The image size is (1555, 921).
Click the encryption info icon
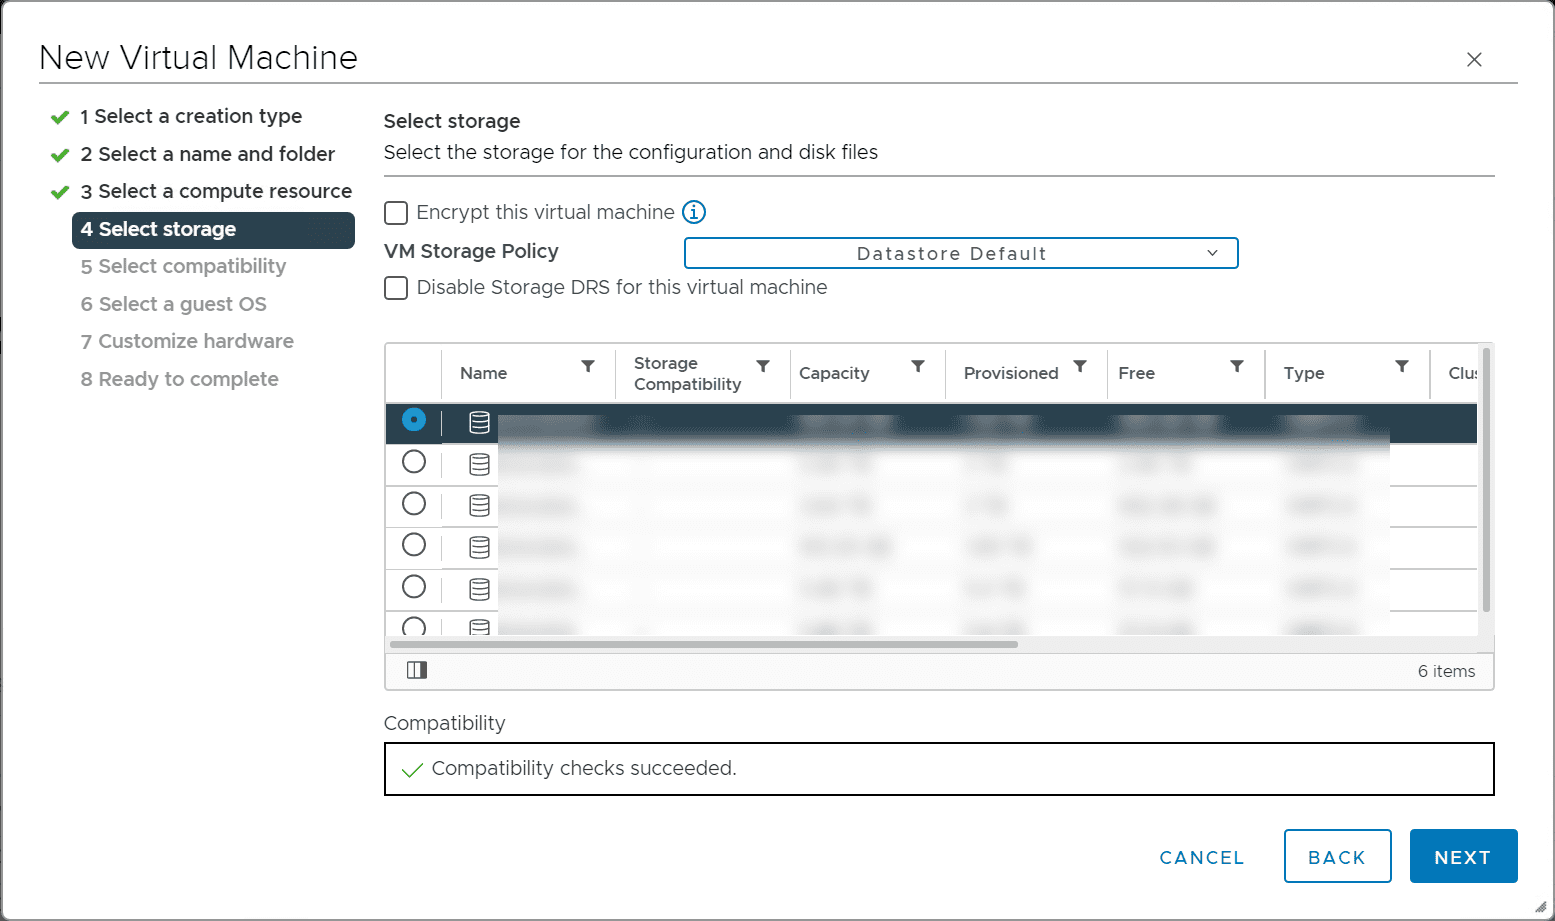coord(693,212)
